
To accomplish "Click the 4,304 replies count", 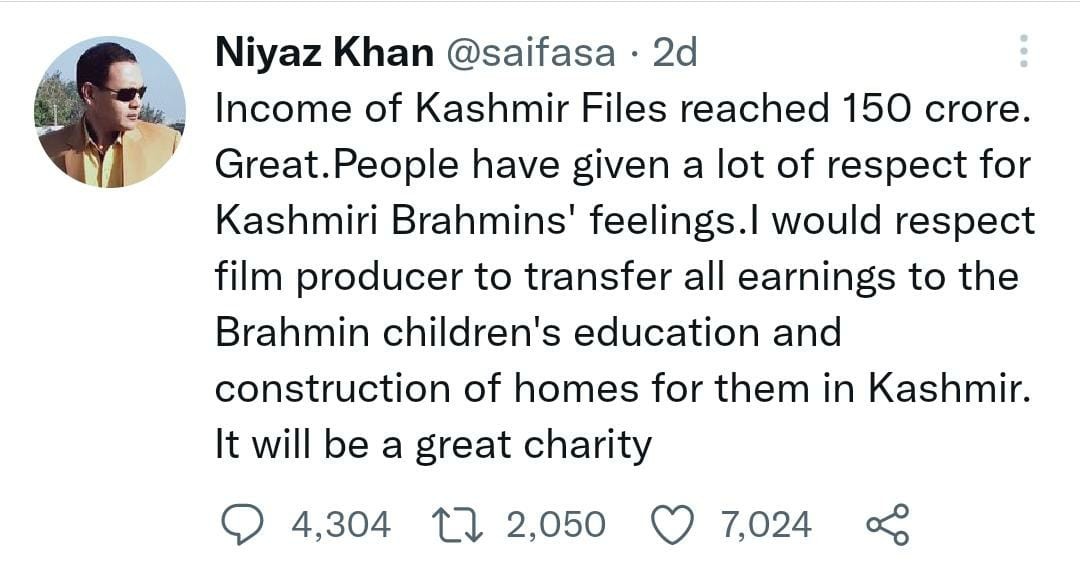I will (x=340, y=525).
